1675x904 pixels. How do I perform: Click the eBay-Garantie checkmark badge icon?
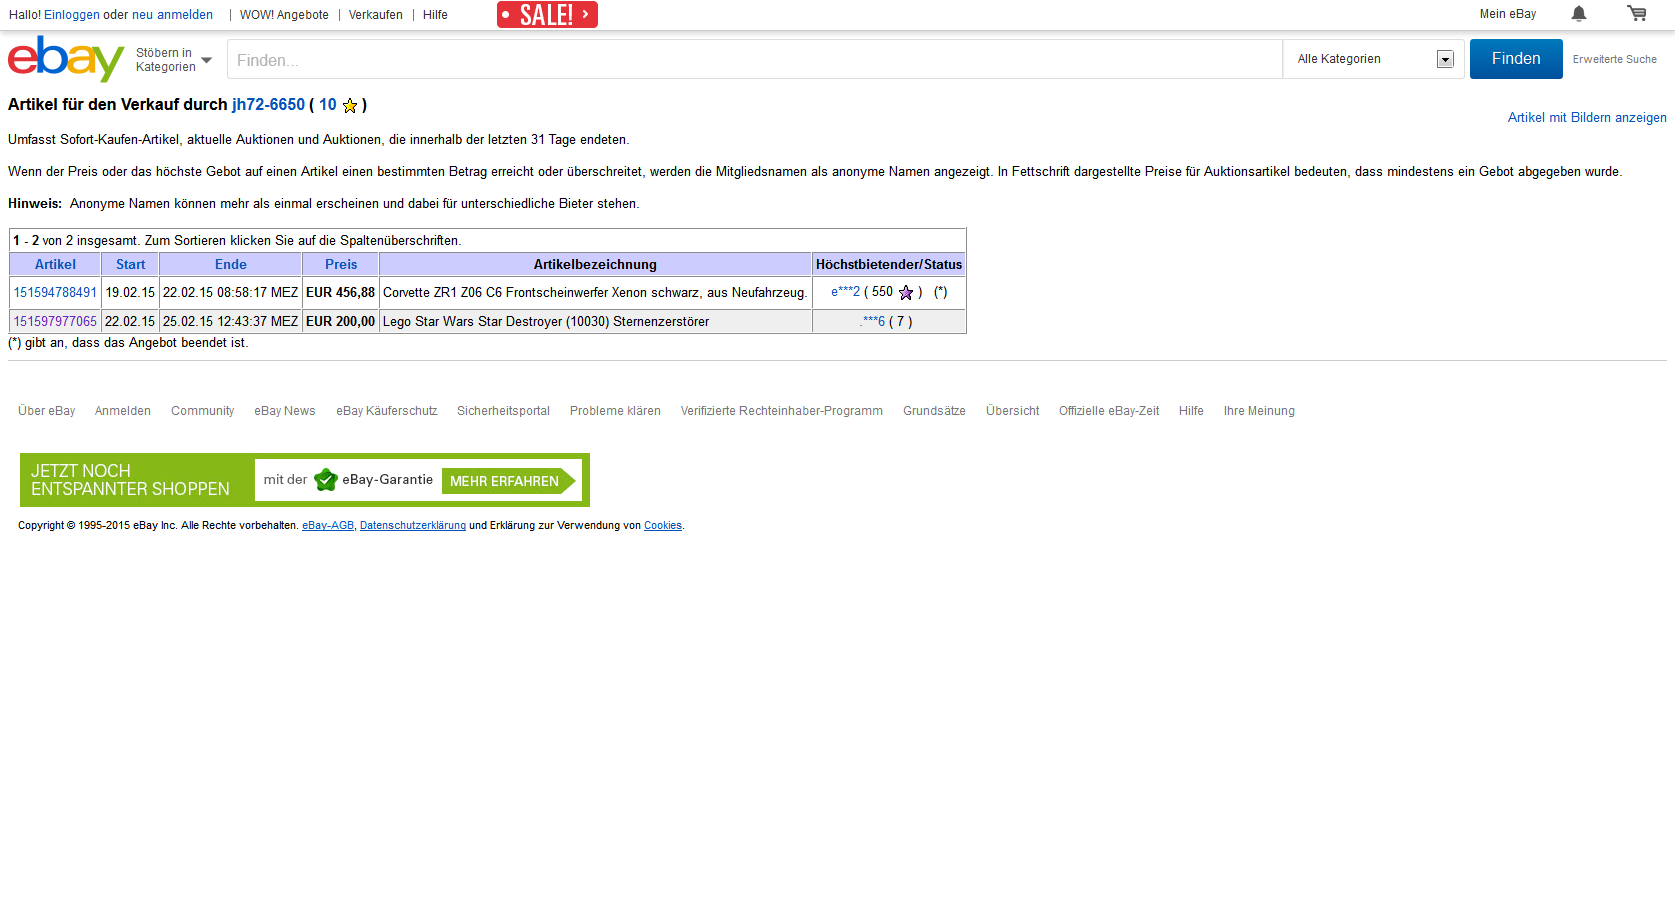[x=325, y=480]
